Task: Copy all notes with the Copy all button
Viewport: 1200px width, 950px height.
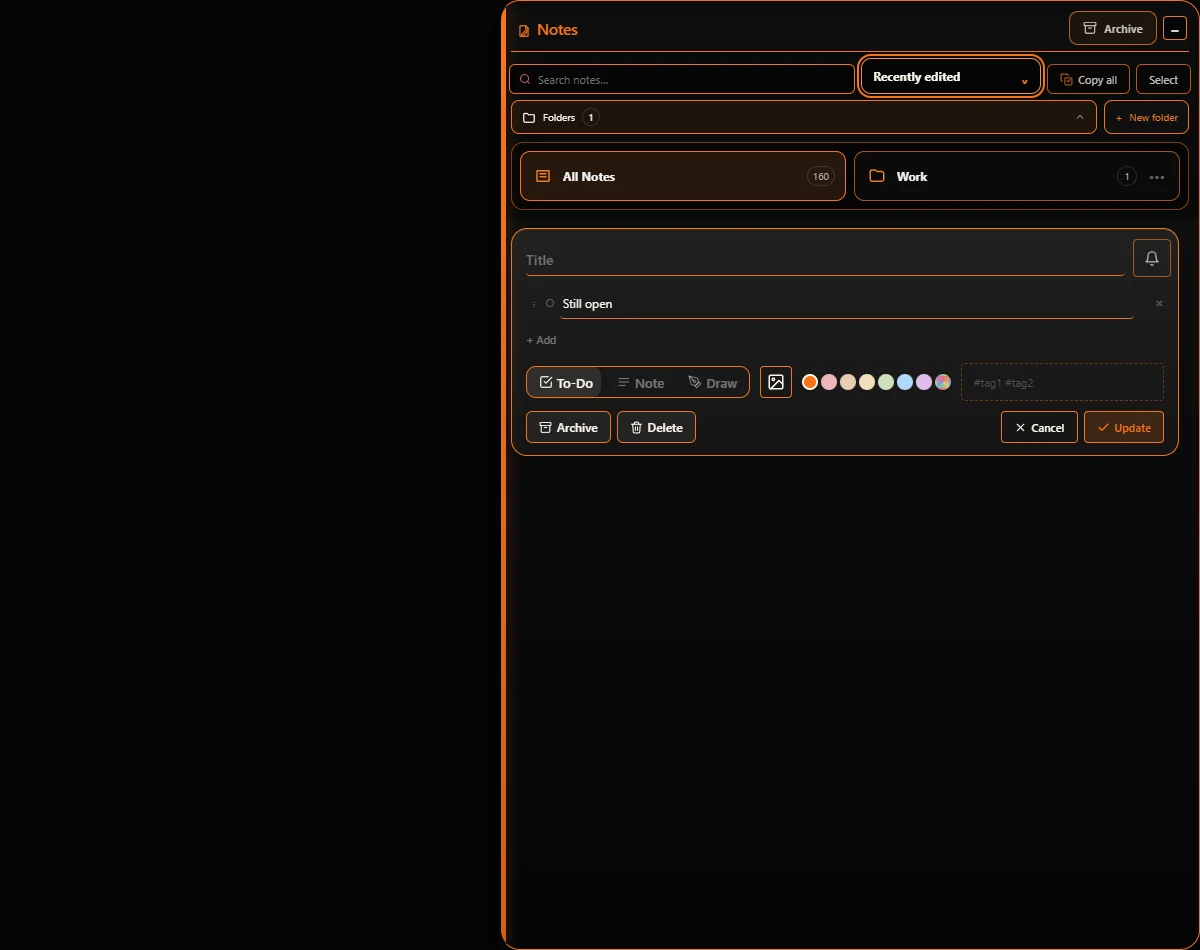Action: [x=1088, y=80]
